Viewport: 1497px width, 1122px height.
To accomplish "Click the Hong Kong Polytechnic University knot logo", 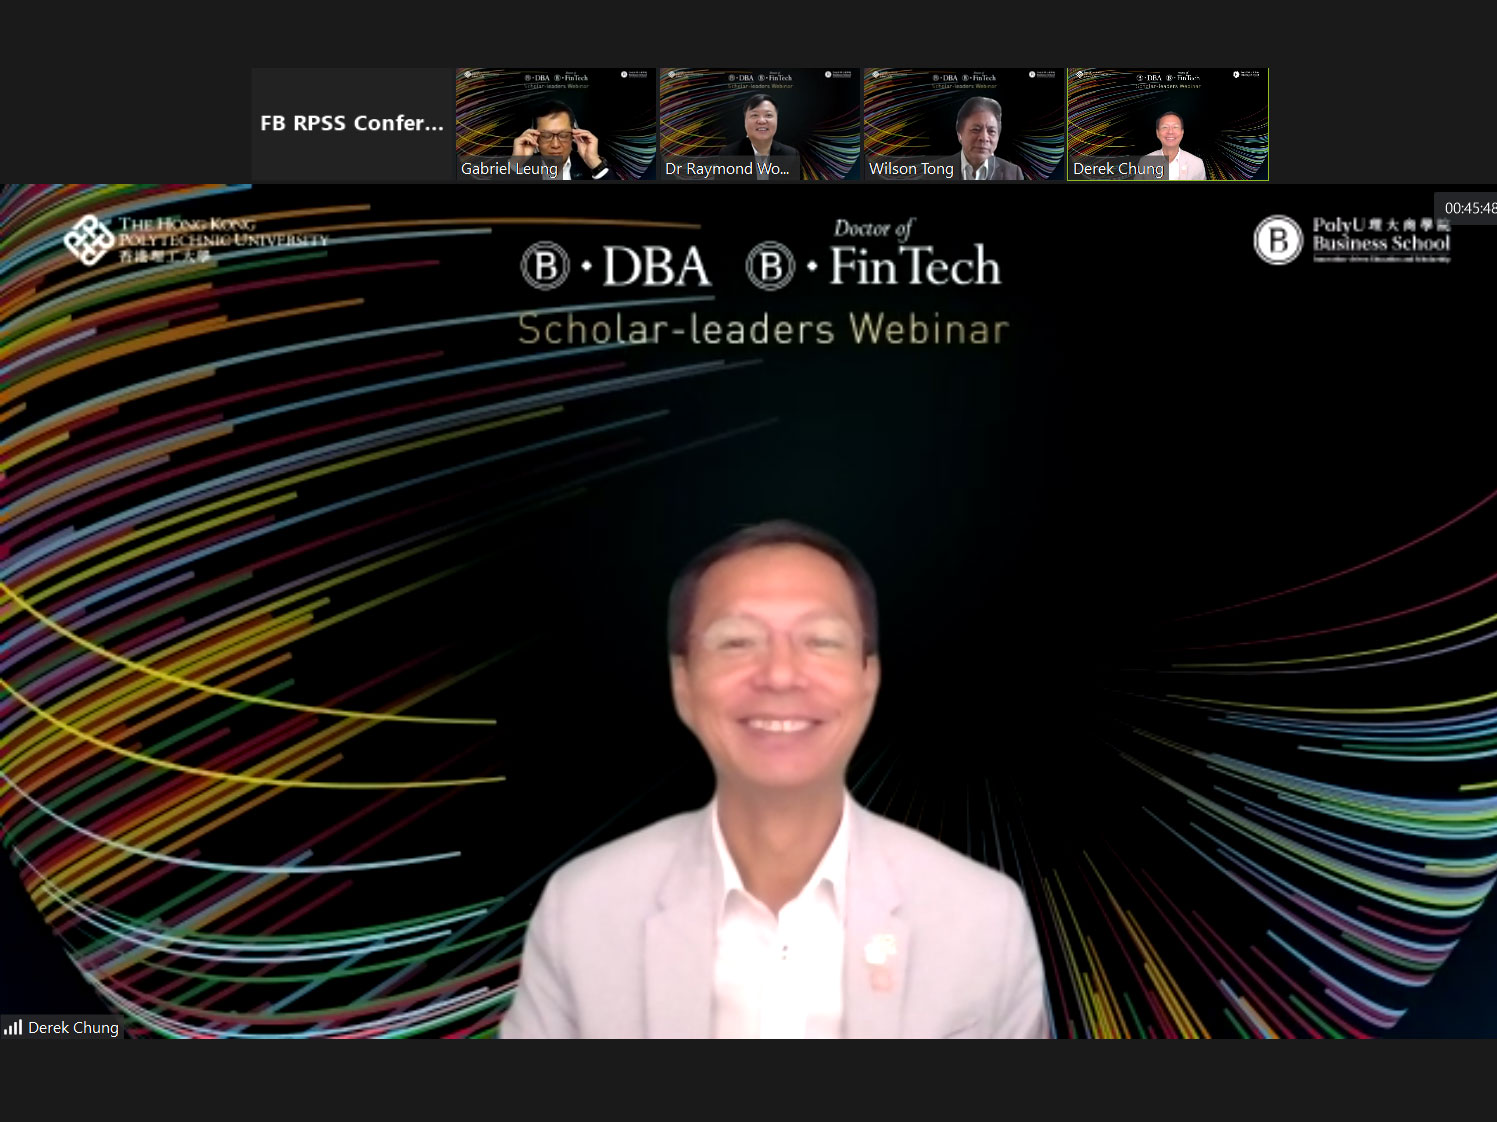I will [x=88, y=240].
